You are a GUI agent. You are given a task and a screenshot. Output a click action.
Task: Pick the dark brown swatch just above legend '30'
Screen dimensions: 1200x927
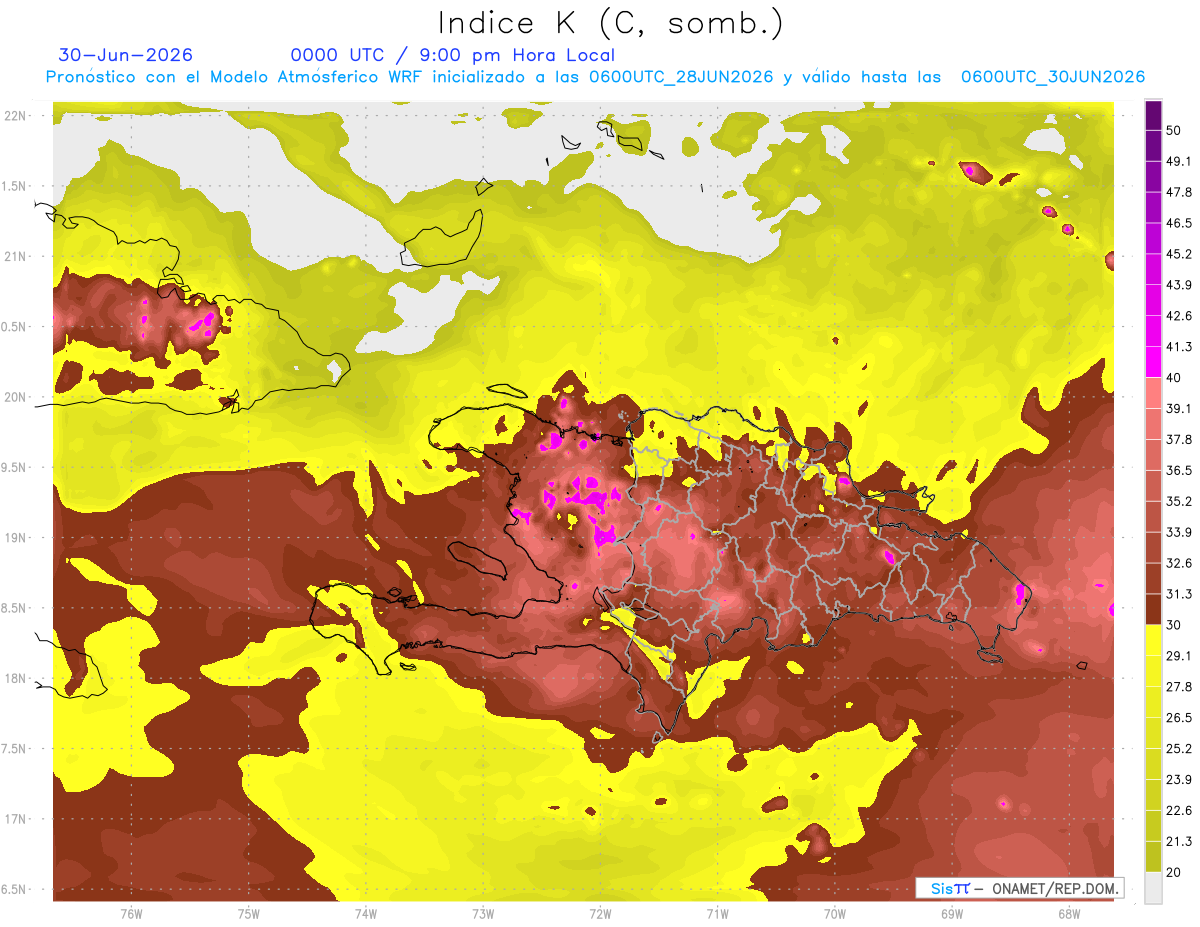[x=1153, y=609]
